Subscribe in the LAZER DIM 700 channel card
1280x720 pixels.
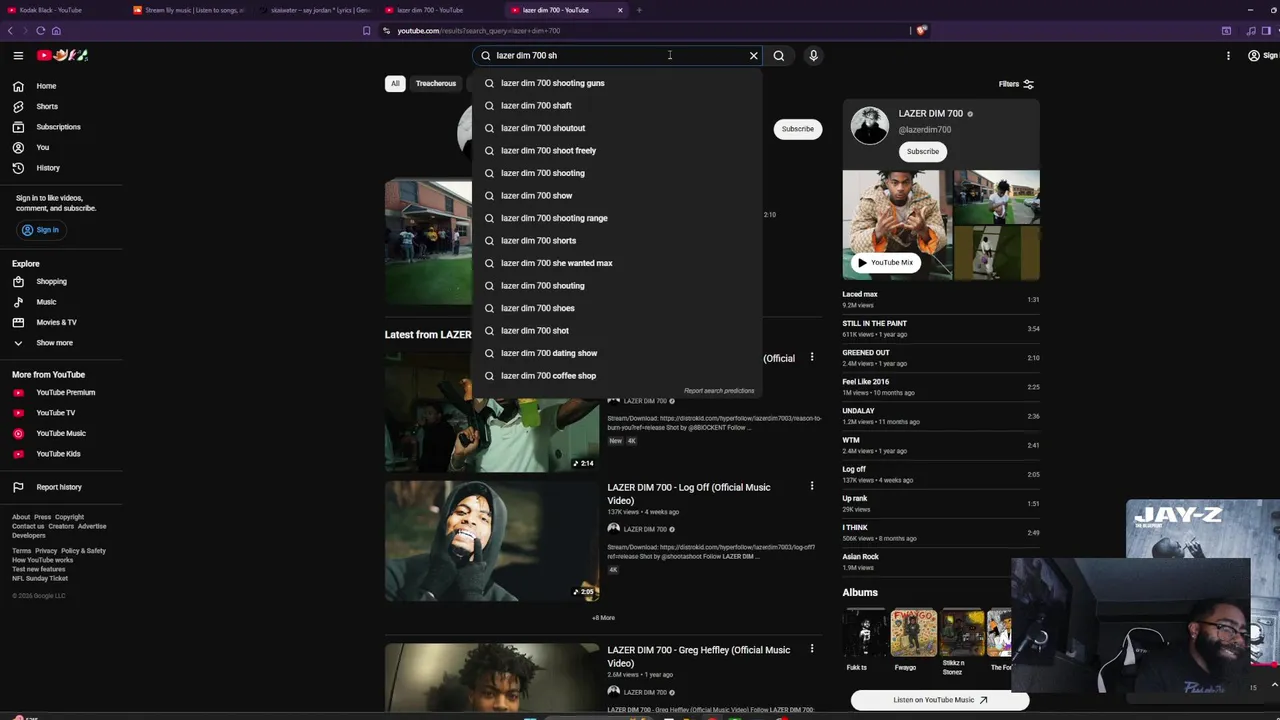pyautogui.click(x=922, y=152)
